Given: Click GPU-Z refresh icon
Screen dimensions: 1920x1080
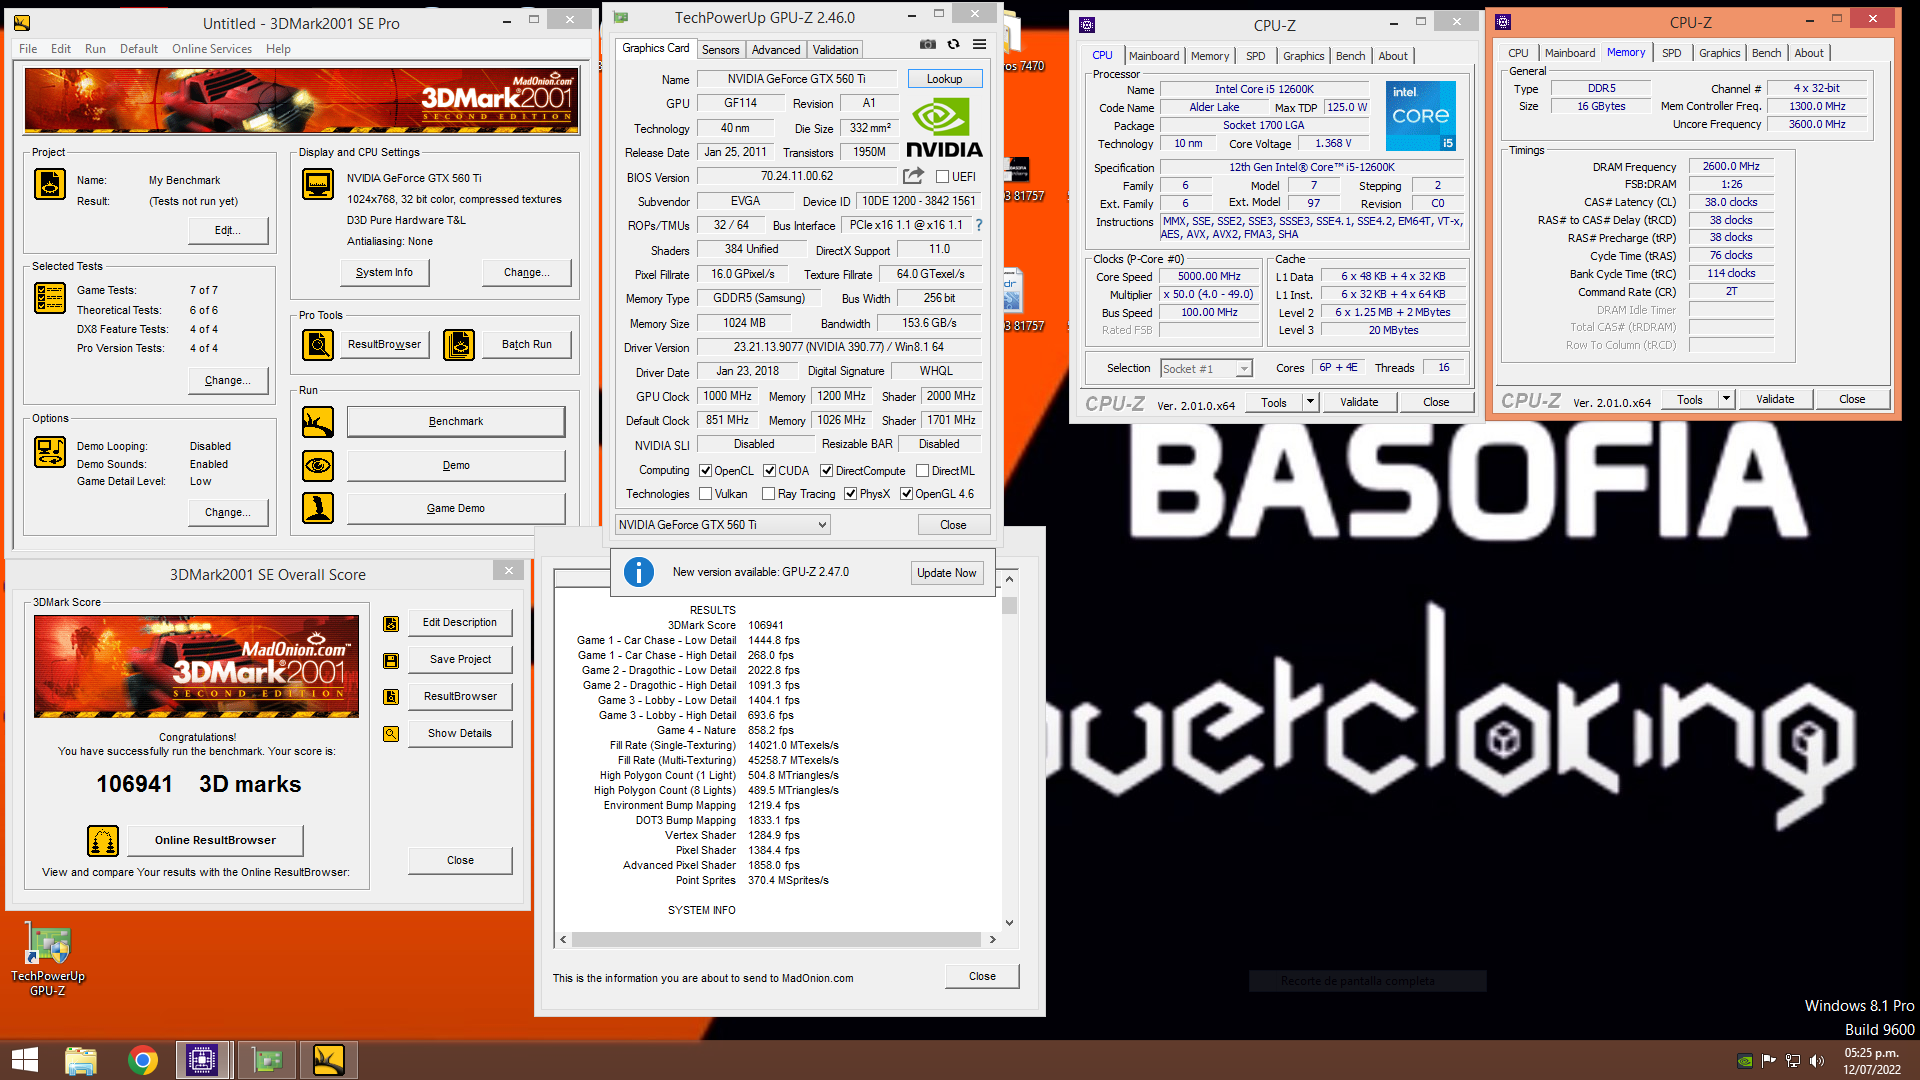Looking at the screenshot, I should pyautogui.click(x=954, y=44).
